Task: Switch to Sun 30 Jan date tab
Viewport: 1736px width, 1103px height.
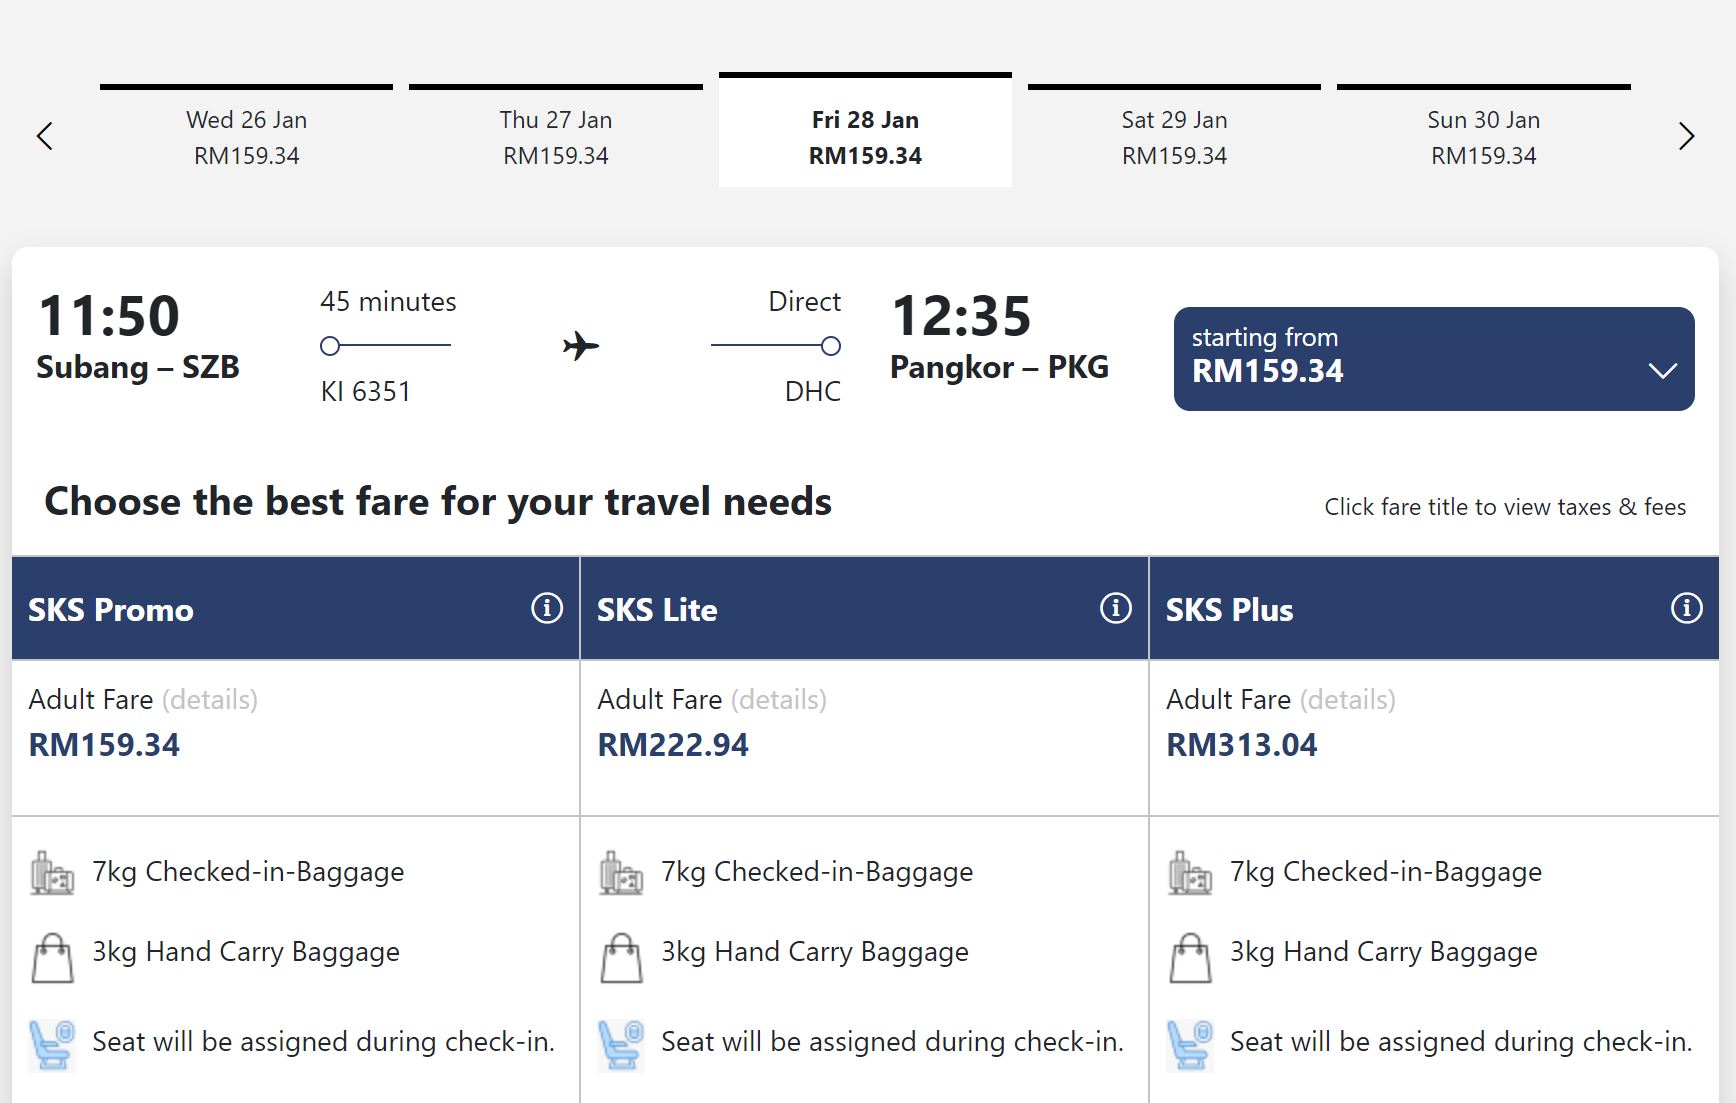Action: [x=1484, y=136]
